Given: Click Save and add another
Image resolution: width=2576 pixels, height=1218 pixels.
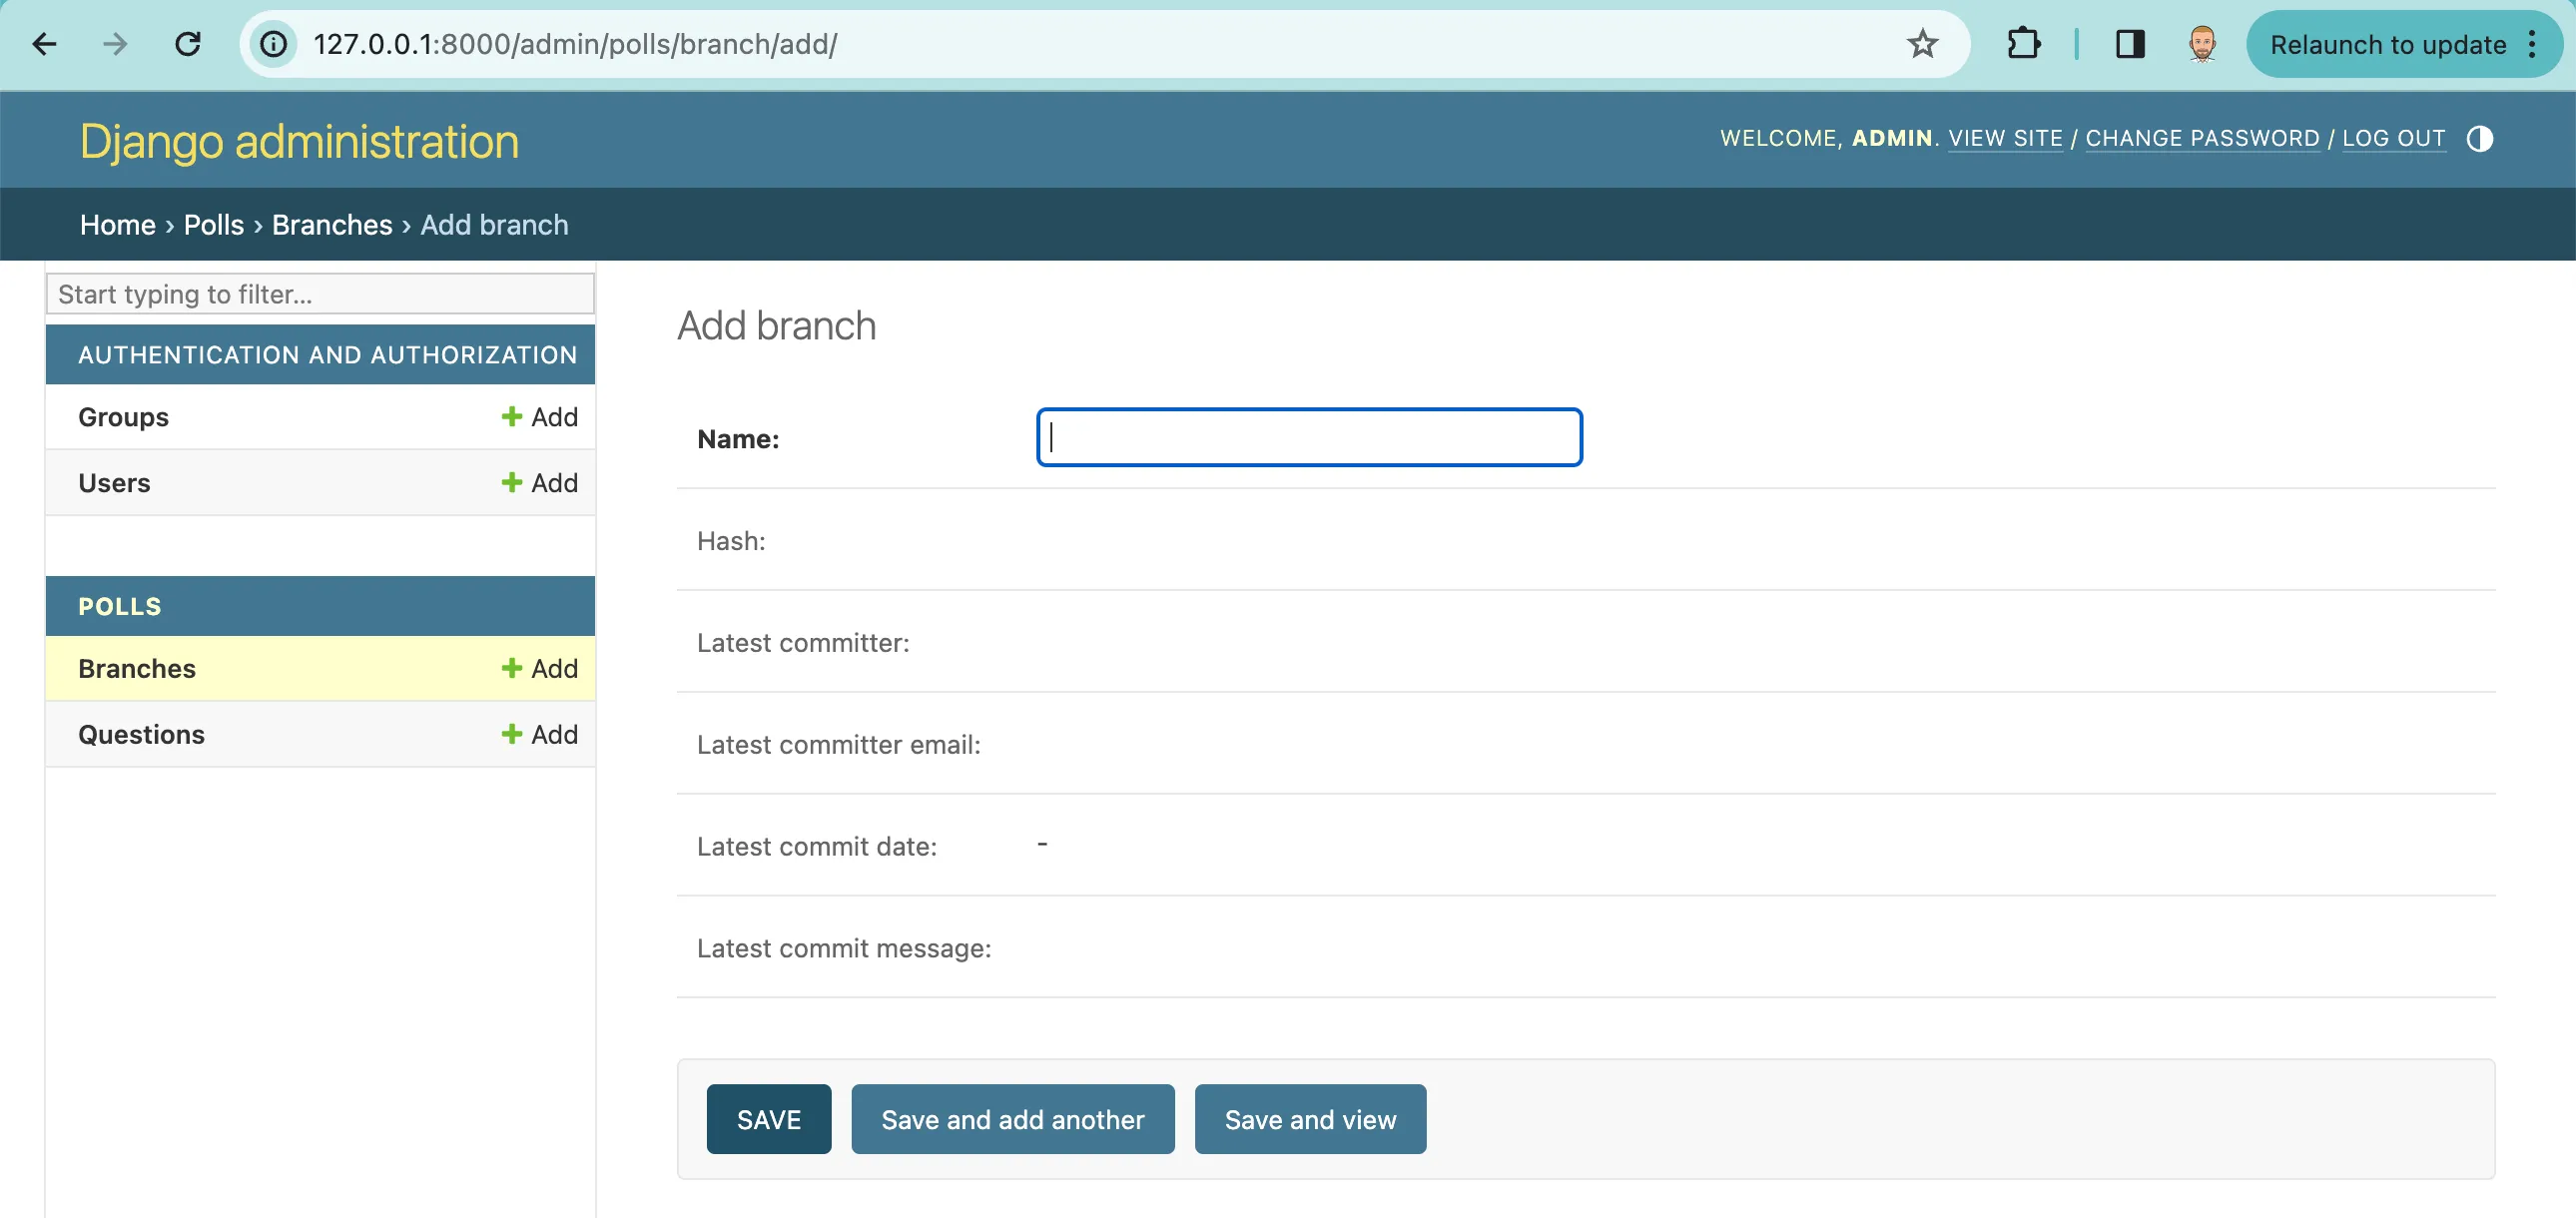Looking at the screenshot, I should point(1012,1119).
